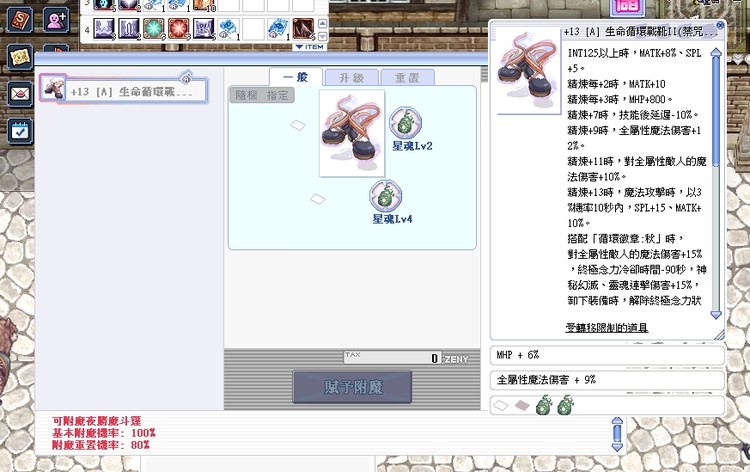Select the +13 [A] 生命循環戰 item entry
This screenshot has height=472, width=750.
[123, 89]
